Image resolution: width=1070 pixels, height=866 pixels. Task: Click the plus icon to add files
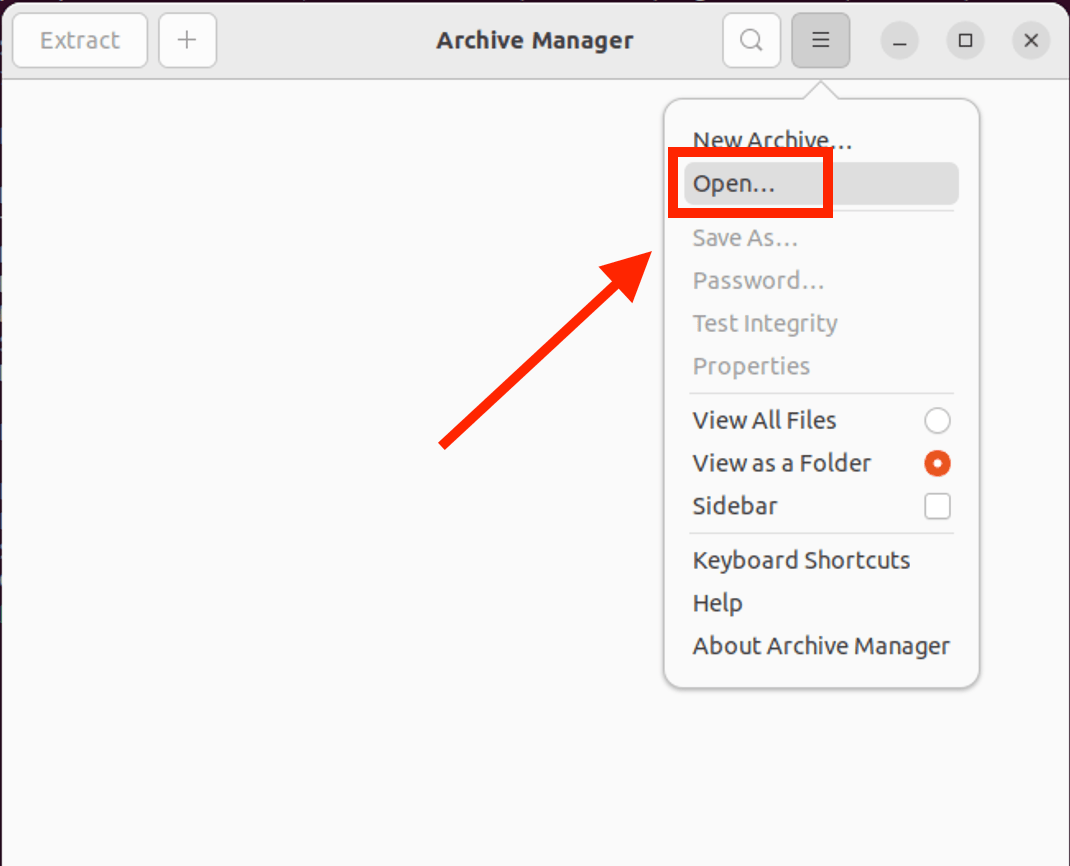[187, 40]
